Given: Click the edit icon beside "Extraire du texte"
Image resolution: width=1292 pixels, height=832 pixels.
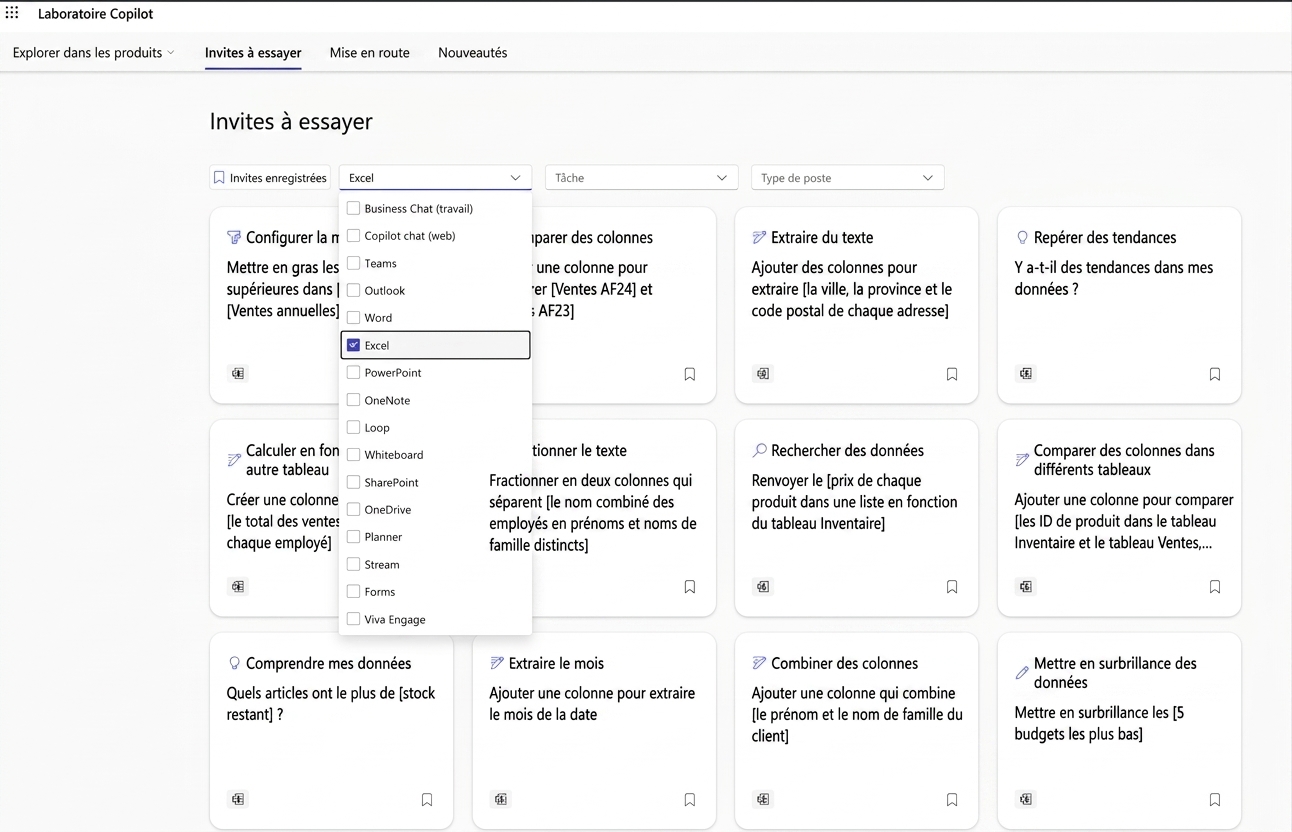Looking at the screenshot, I should click(x=760, y=238).
